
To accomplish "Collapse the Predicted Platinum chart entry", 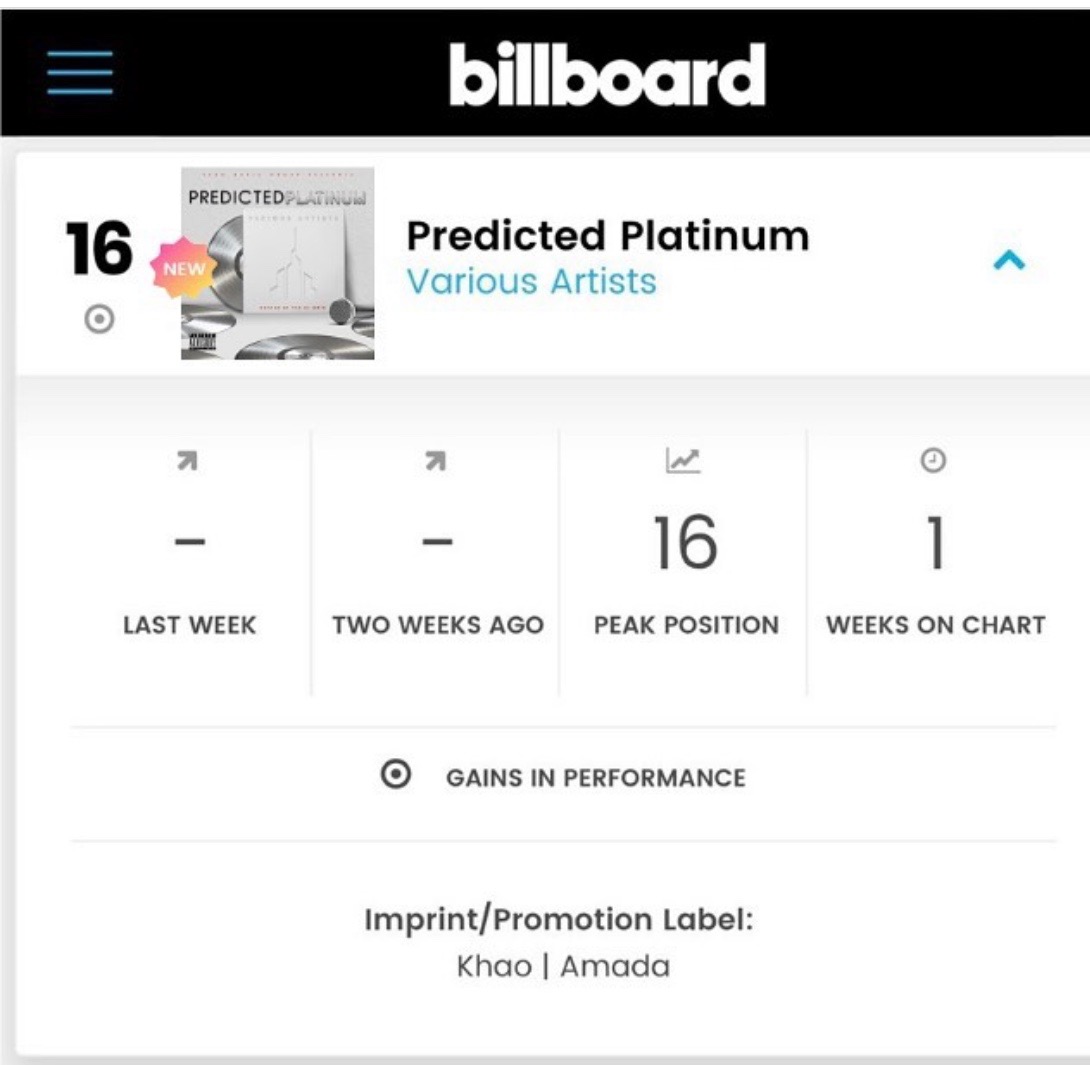I will click(x=1009, y=261).
